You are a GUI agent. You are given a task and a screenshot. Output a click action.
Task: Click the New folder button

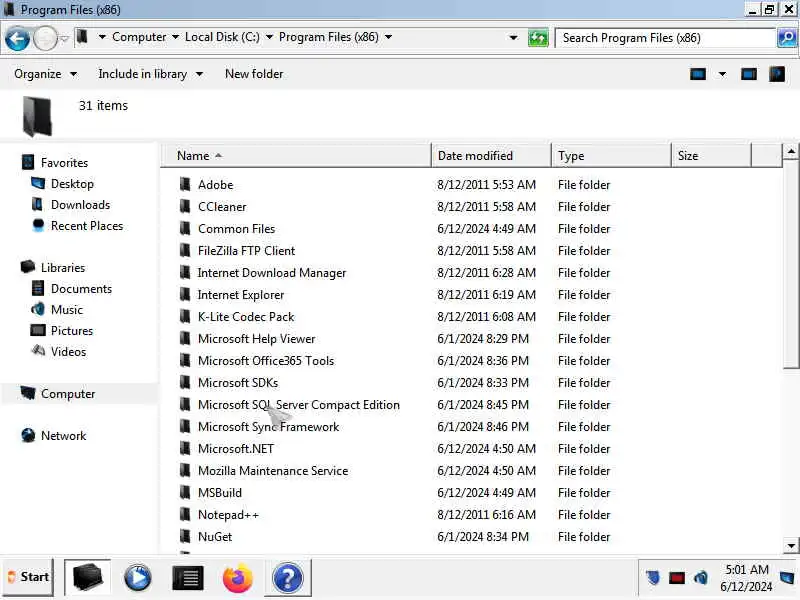[x=254, y=74]
